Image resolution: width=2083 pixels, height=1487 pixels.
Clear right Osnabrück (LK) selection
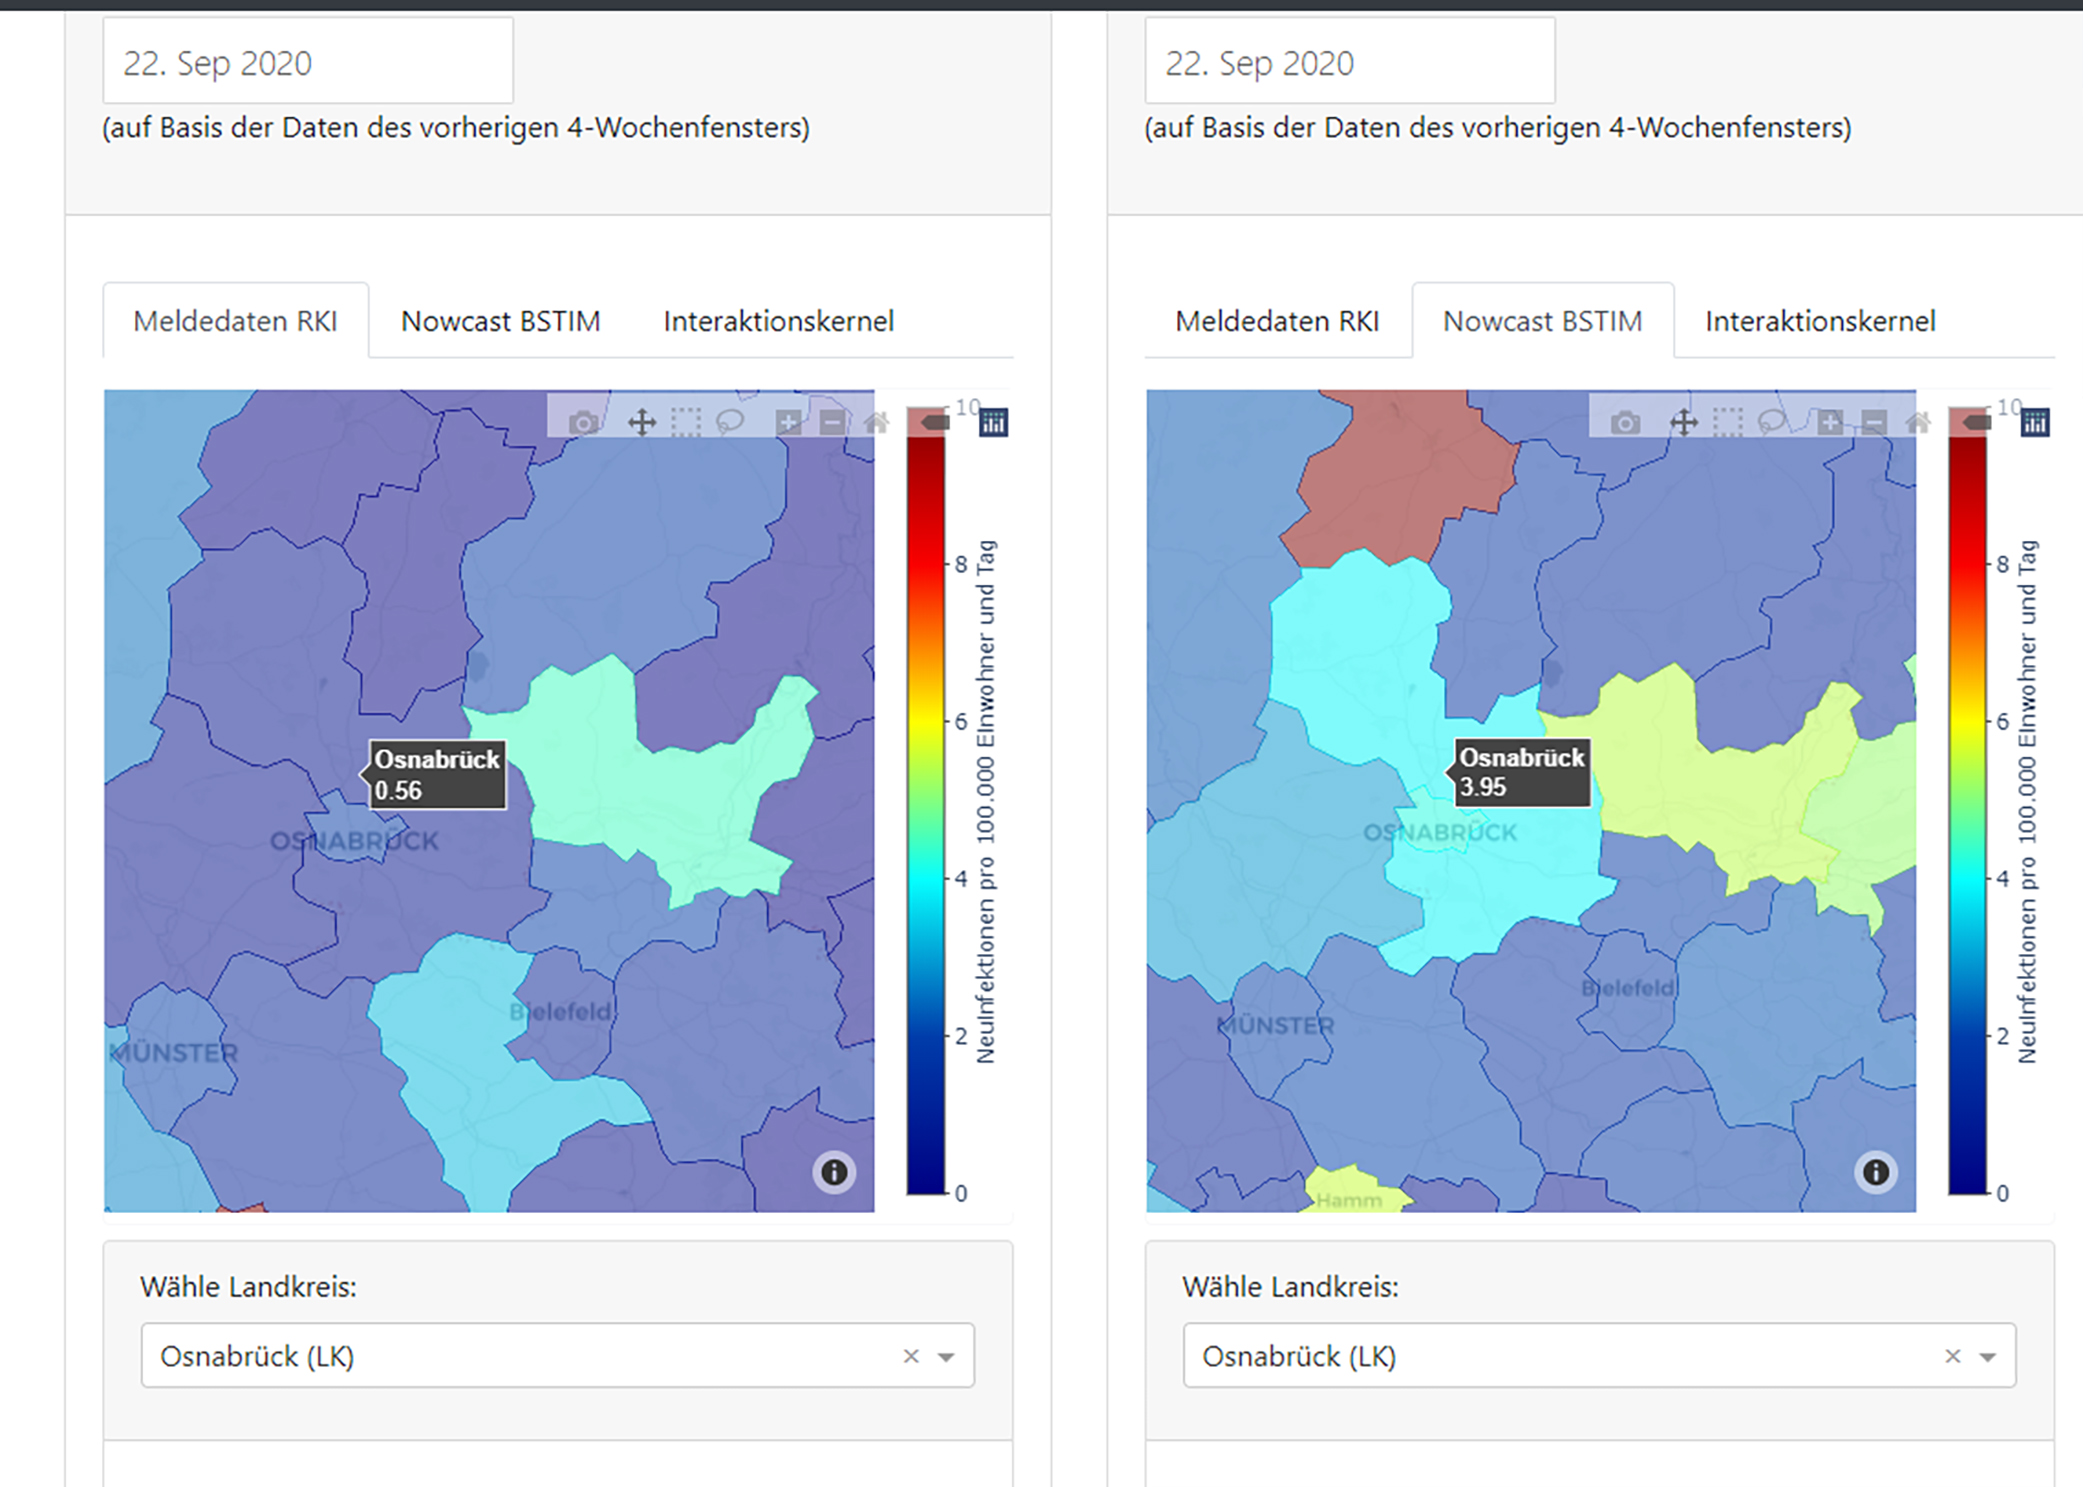pyautogui.click(x=1953, y=1356)
